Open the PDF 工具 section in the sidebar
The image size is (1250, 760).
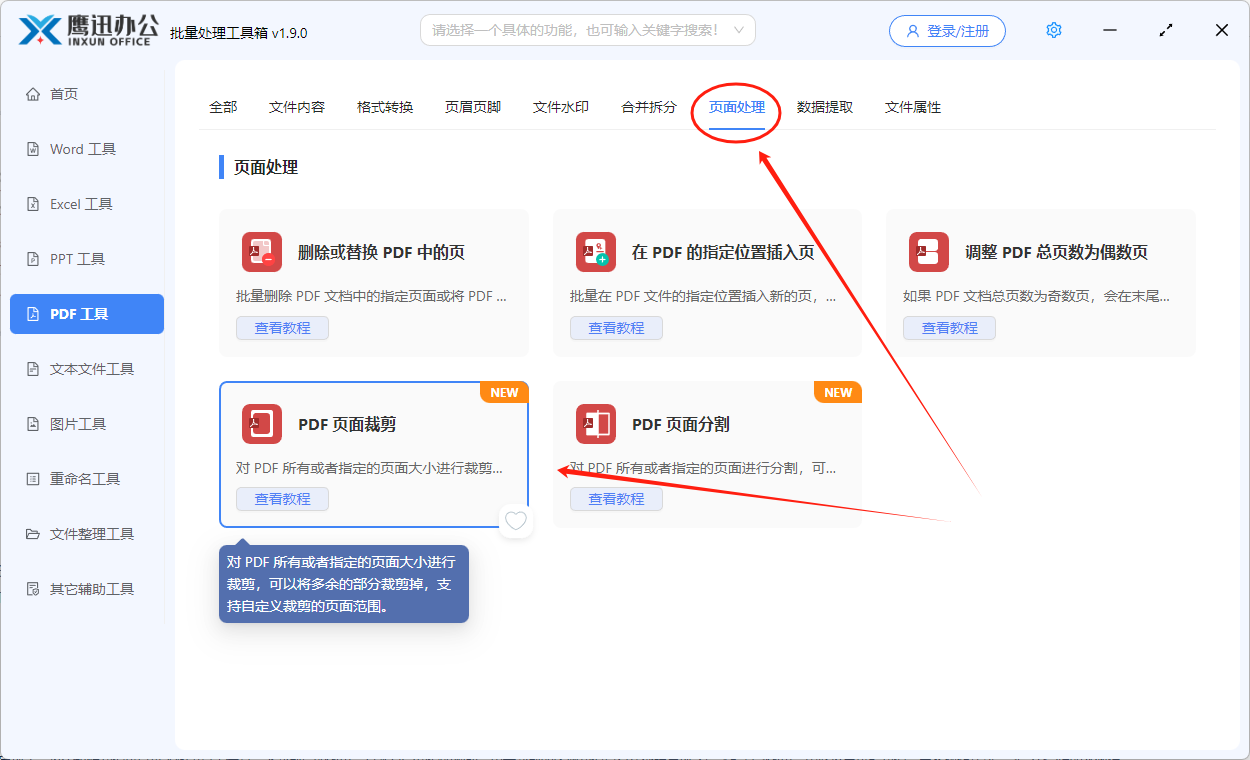(87, 313)
